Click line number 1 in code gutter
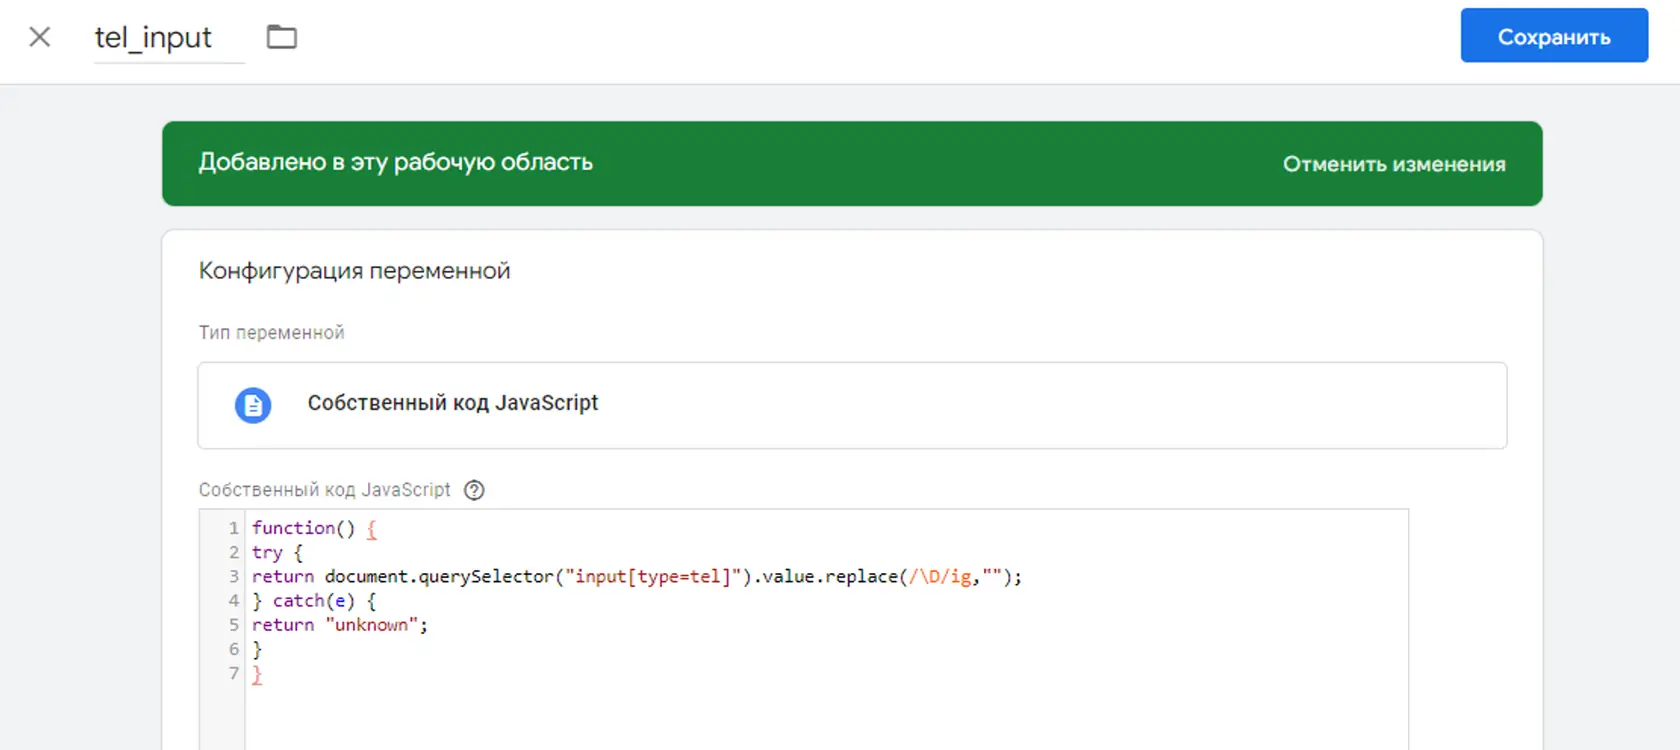The image size is (1680, 750). (x=234, y=528)
